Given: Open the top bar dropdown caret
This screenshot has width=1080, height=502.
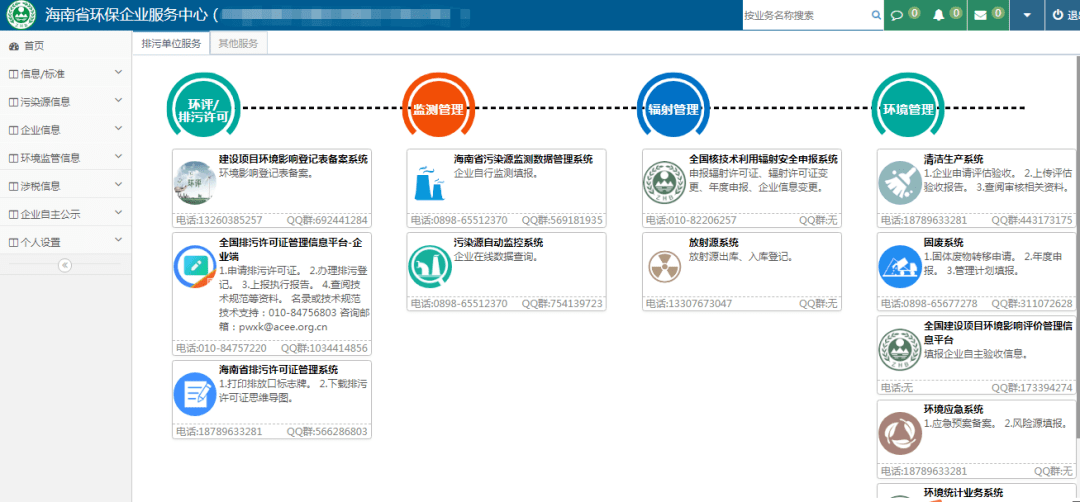Looking at the screenshot, I should (1027, 15).
